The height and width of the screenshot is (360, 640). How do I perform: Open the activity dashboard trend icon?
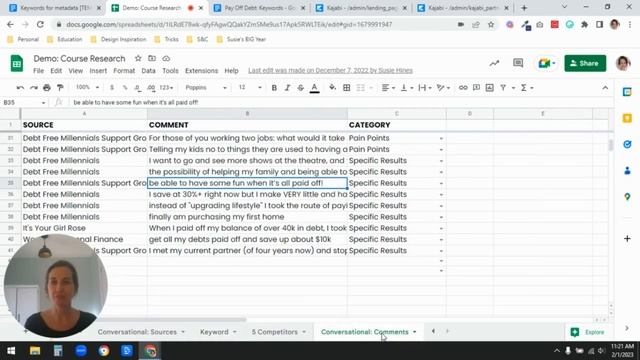(x=494, y=63)
